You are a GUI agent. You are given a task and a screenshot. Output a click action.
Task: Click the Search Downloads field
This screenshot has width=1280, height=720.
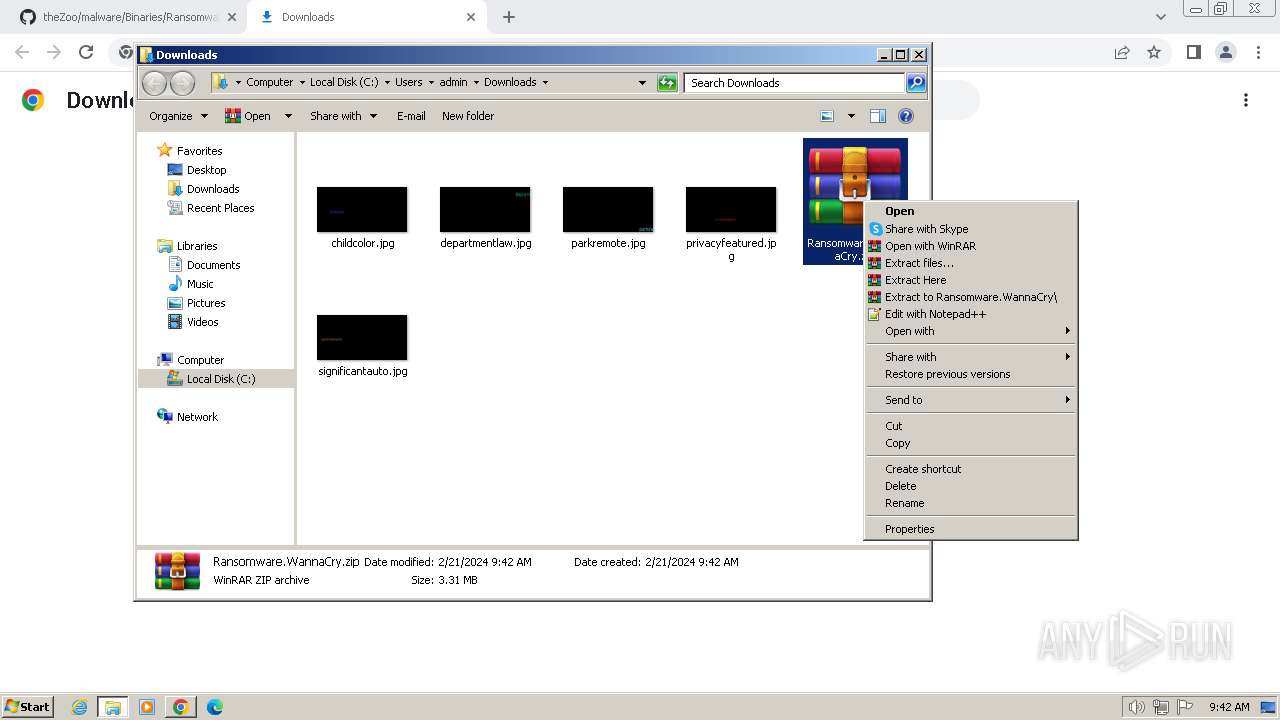pyautogui.click(x=794, y=83)
